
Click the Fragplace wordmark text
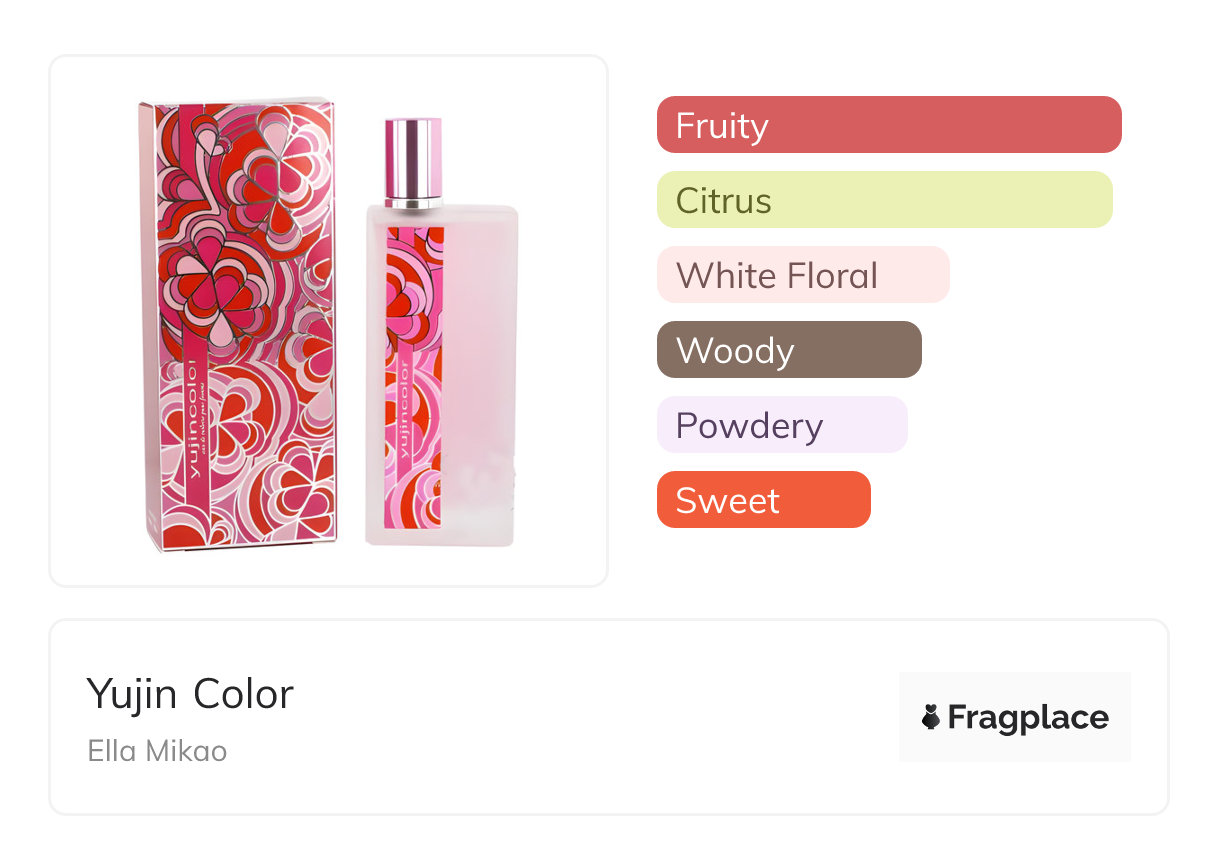coord(1028,718)
